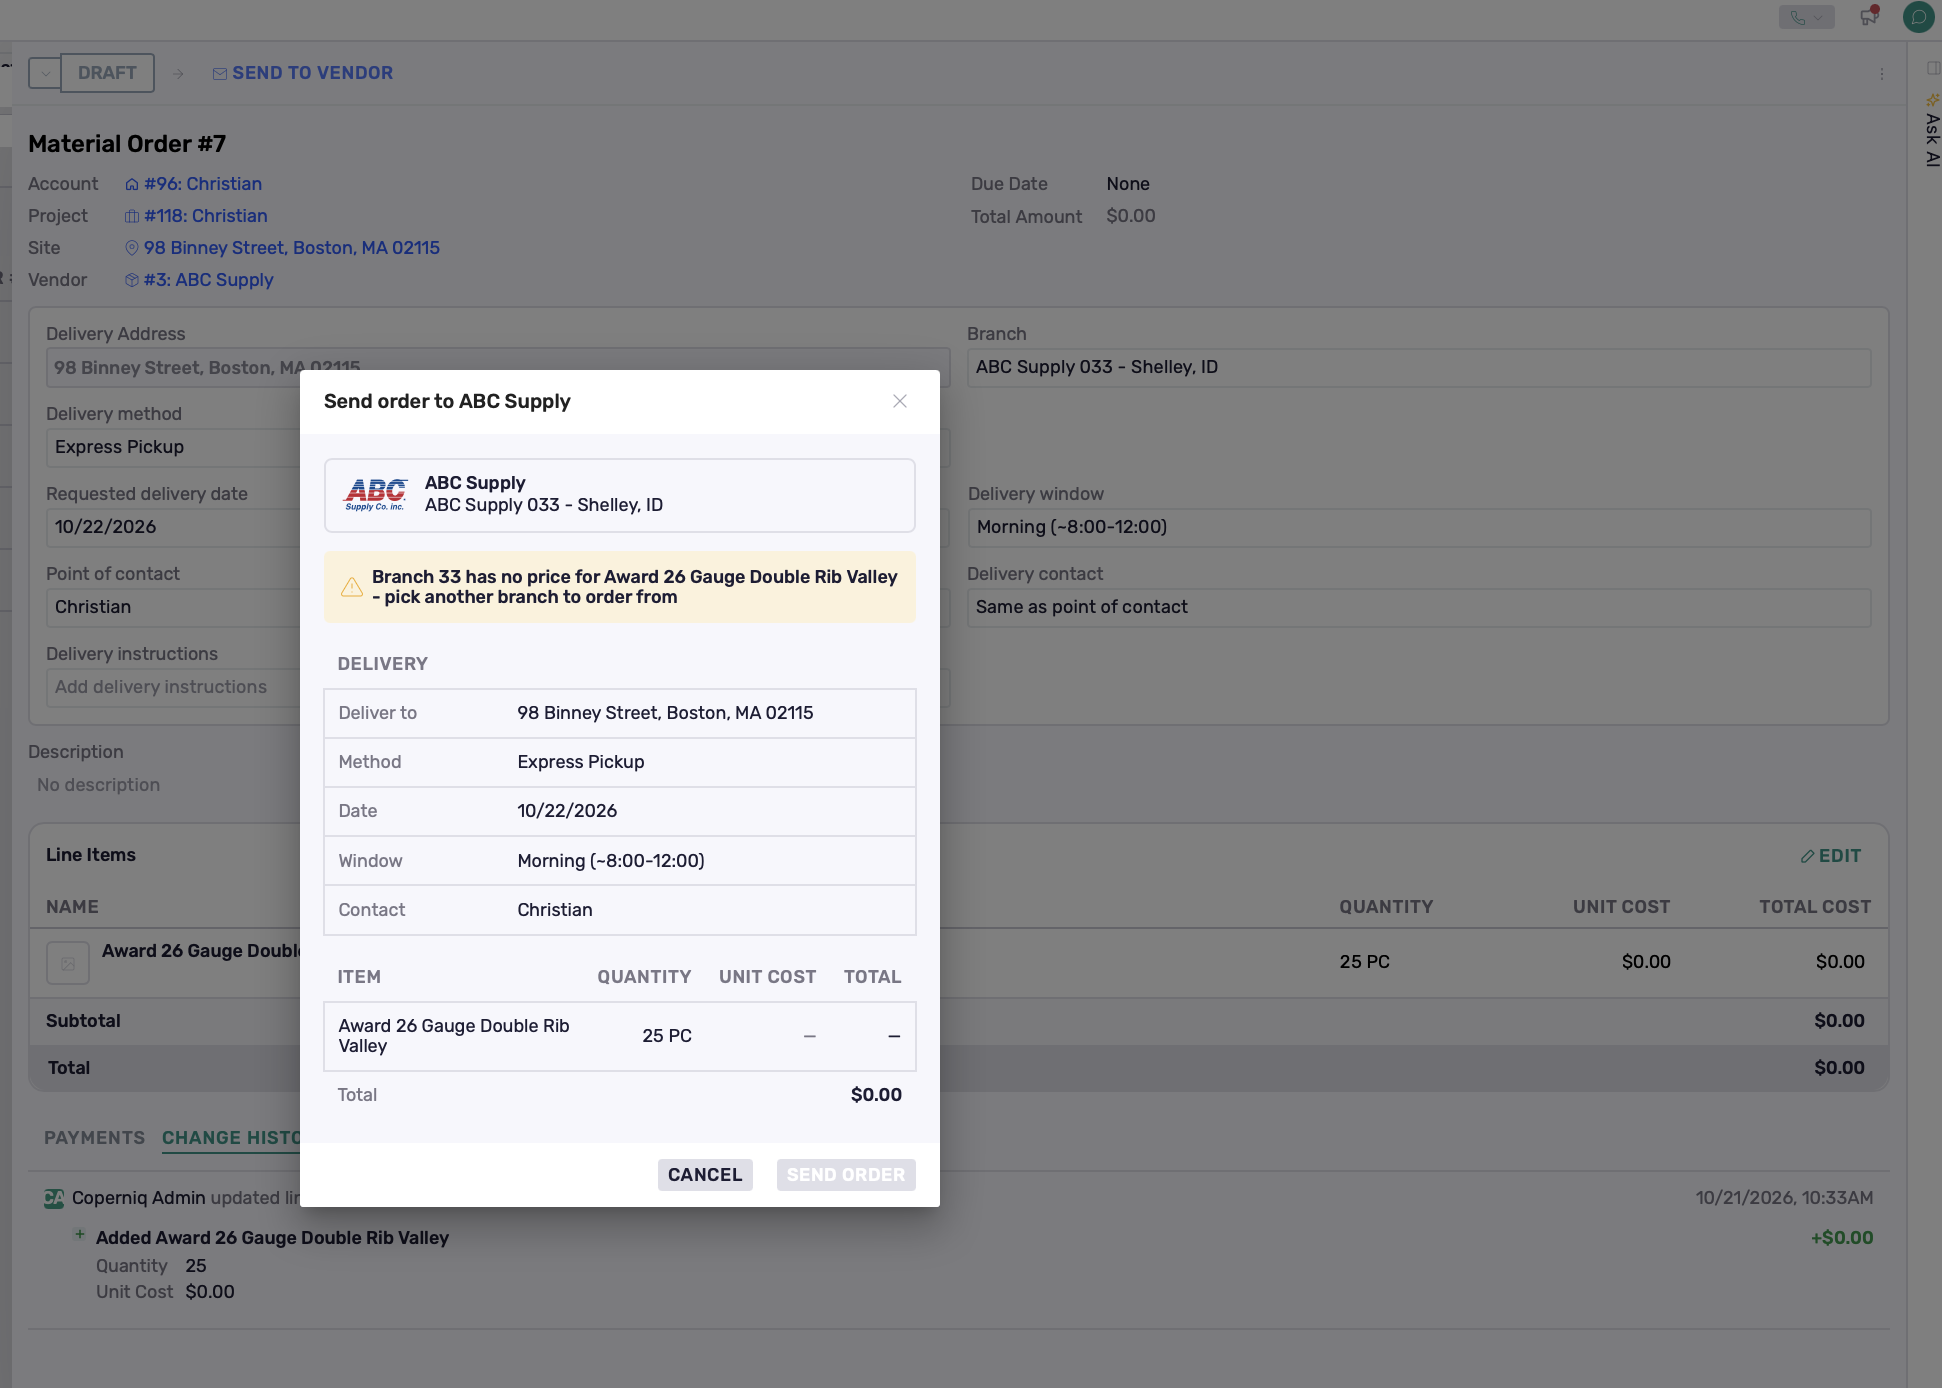
Task: Click the Delivery Address field
Action: pos(498,367)
